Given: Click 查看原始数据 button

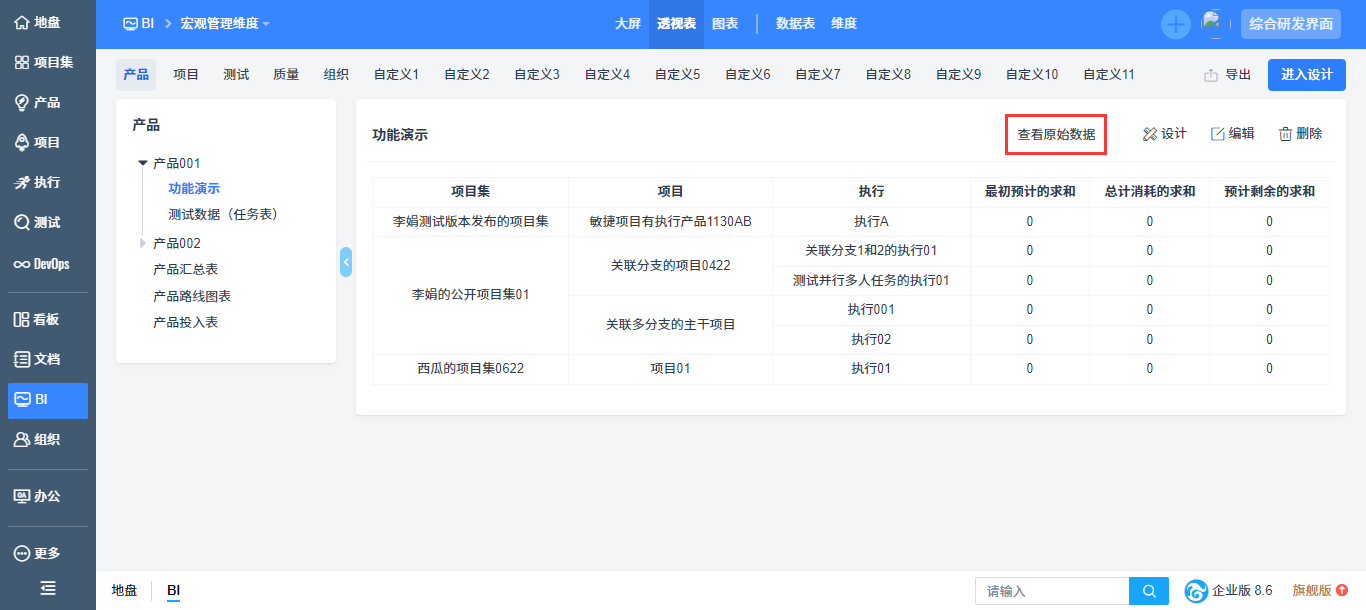Looking at the screenshot, I should click(1056, 134).
